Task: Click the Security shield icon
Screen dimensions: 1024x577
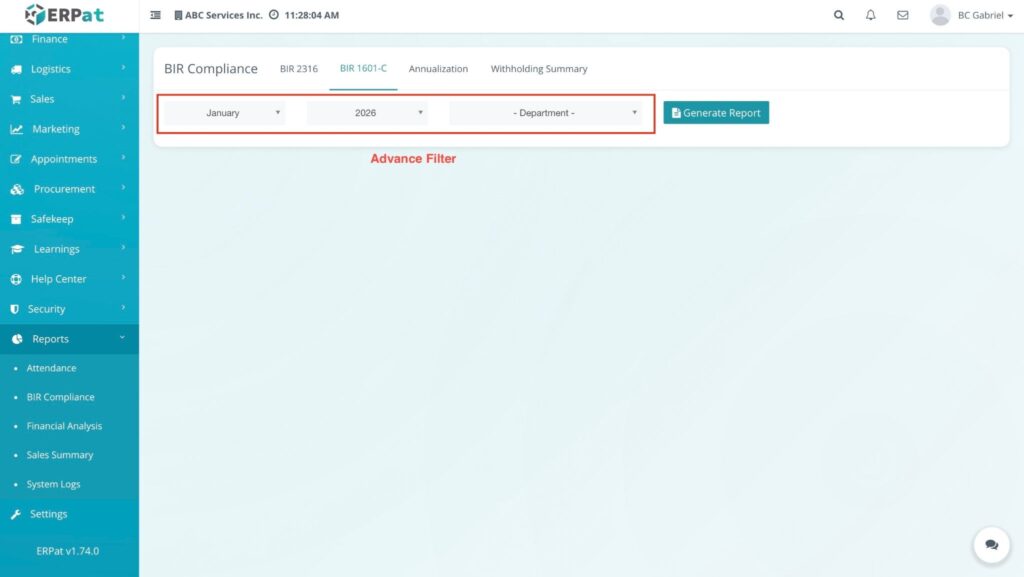Action: pyautogui.click(x=15, y=309)
